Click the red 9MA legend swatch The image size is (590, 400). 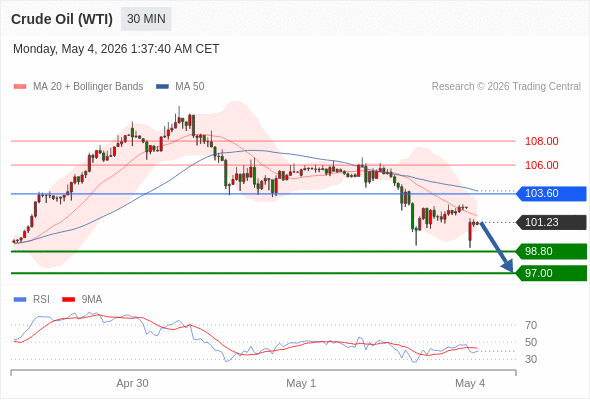pos(68,300)
